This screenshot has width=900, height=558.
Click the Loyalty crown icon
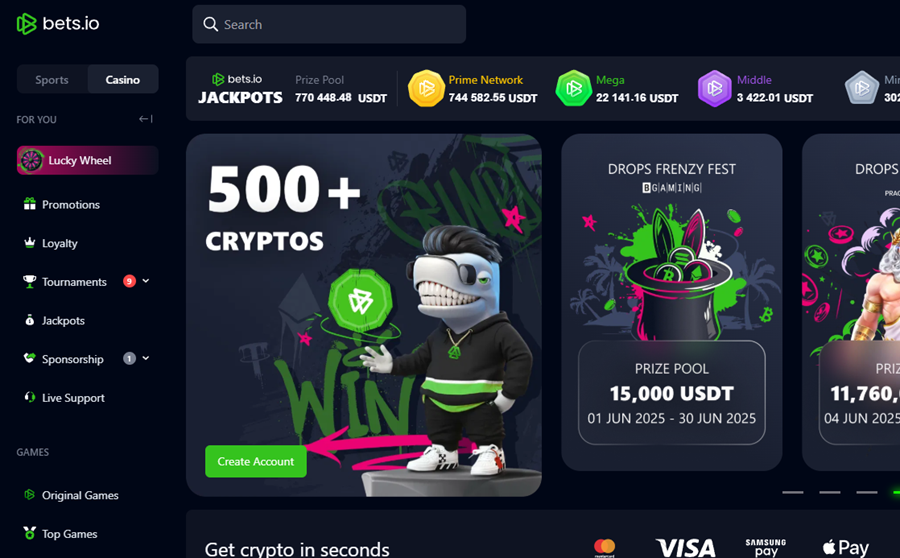pyautogui.click(x=29, y=242)
